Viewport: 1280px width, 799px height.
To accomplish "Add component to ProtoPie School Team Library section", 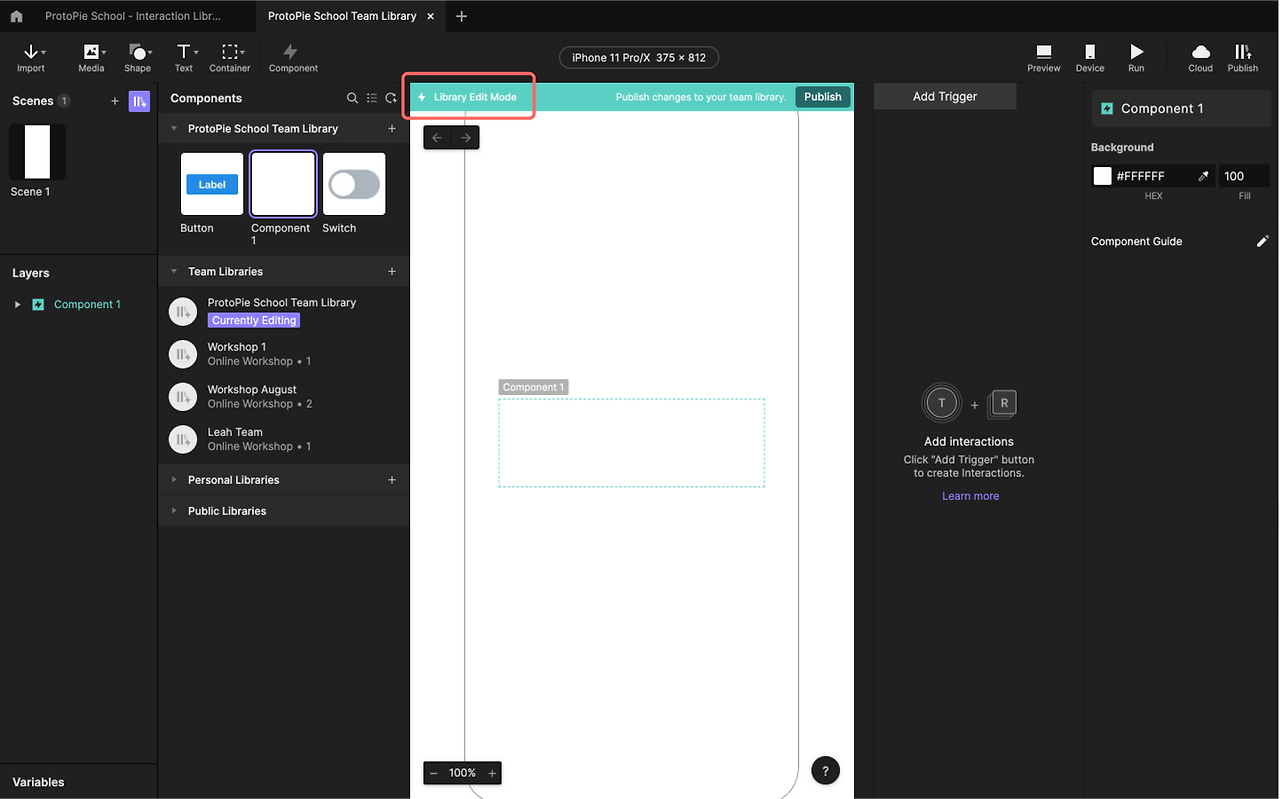I will click(x=392, y=129).
